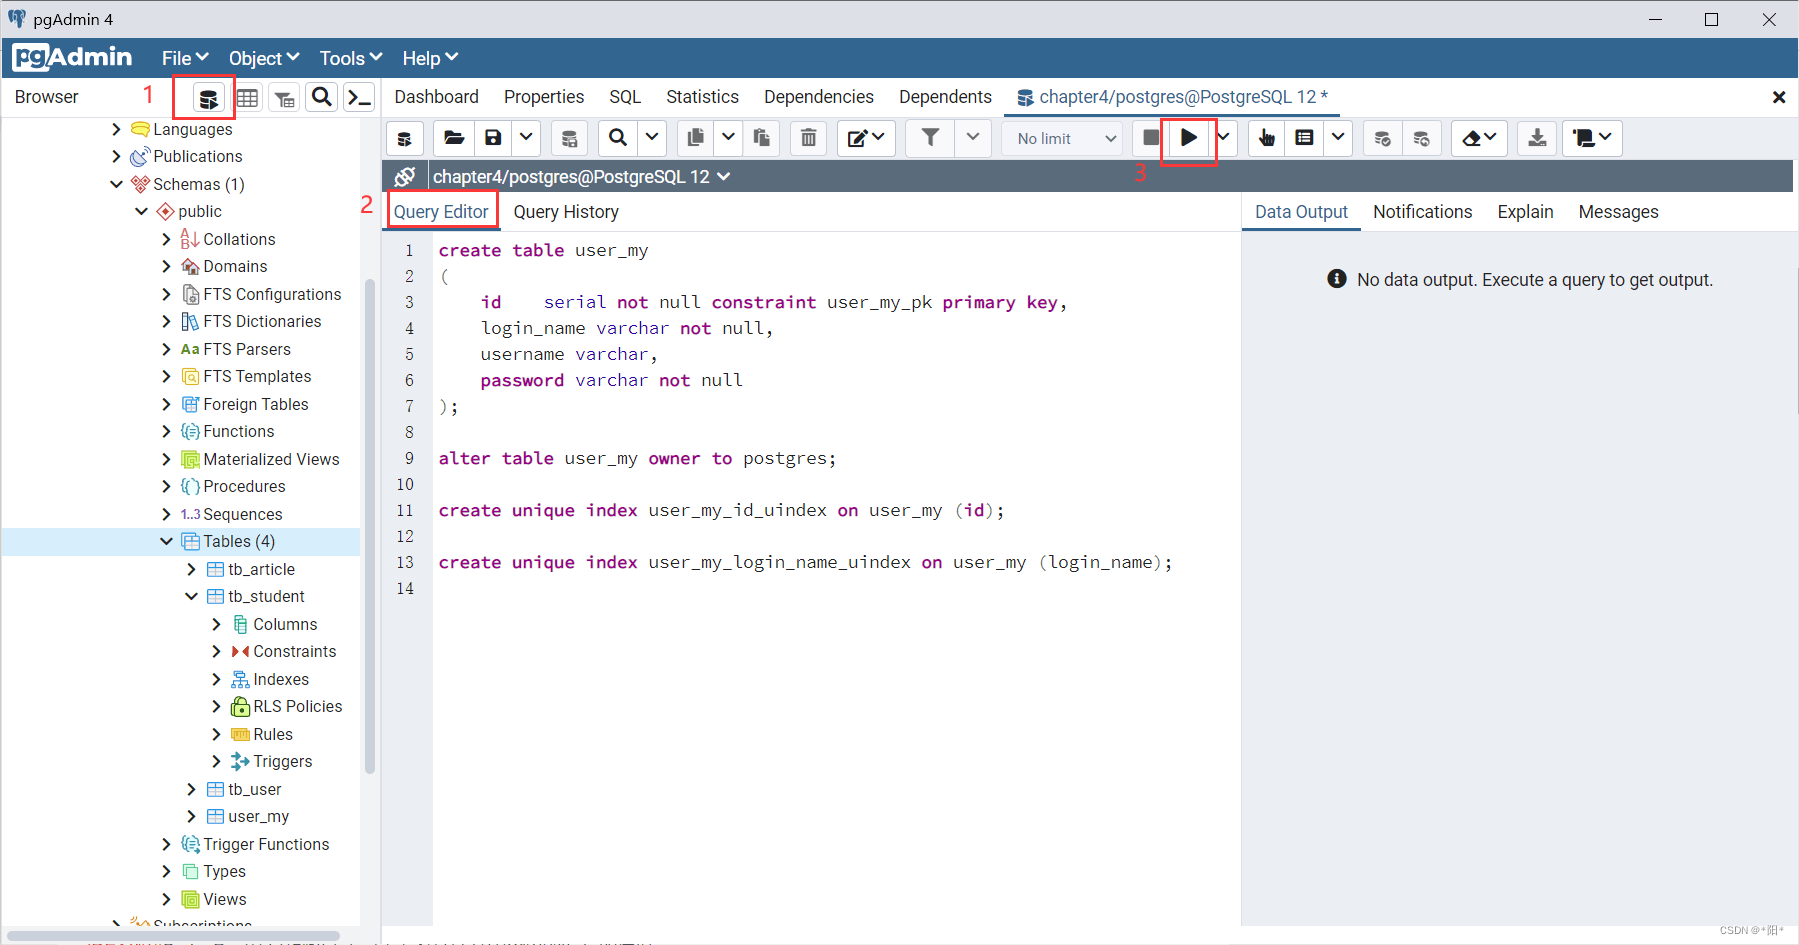The height and width of the screenshot is (945, 1799).
Task: Open the File menu
Action: (x=185, y=58)
